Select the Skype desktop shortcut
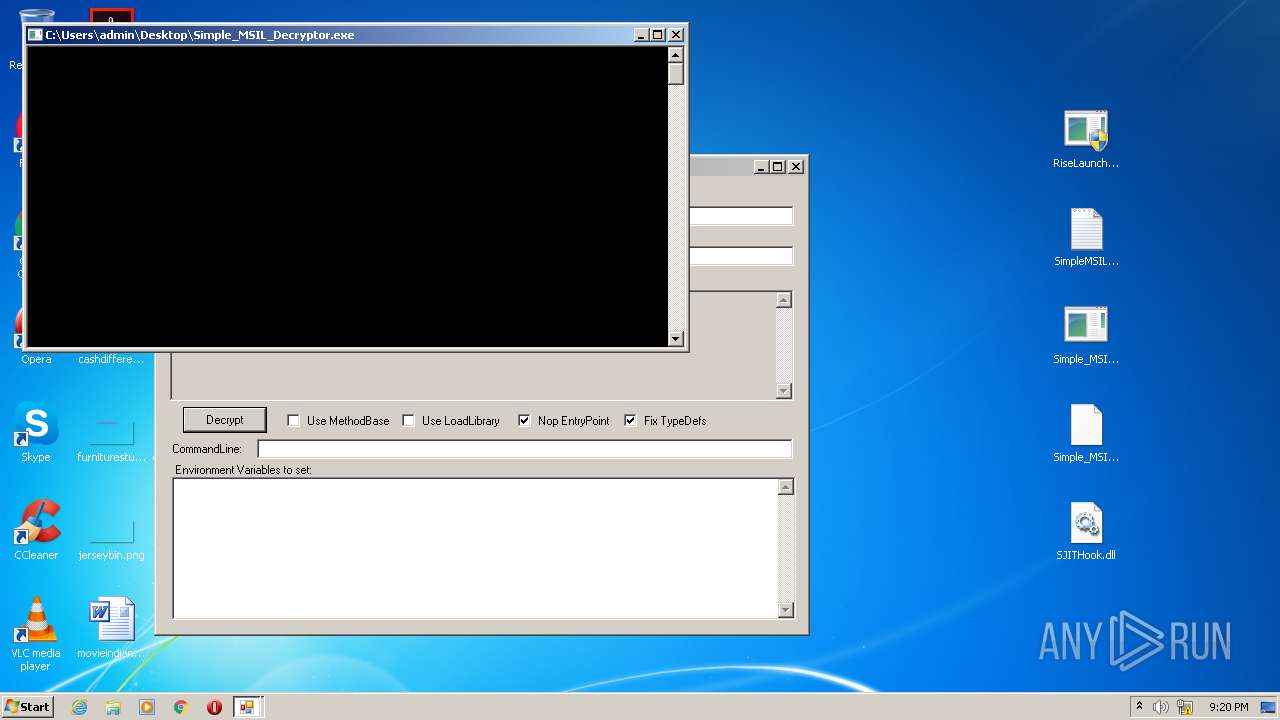 tap(36, 434)
